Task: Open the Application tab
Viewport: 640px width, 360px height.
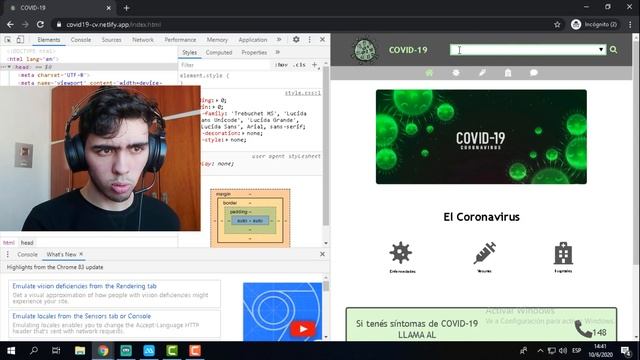Action: coord(253,40)
